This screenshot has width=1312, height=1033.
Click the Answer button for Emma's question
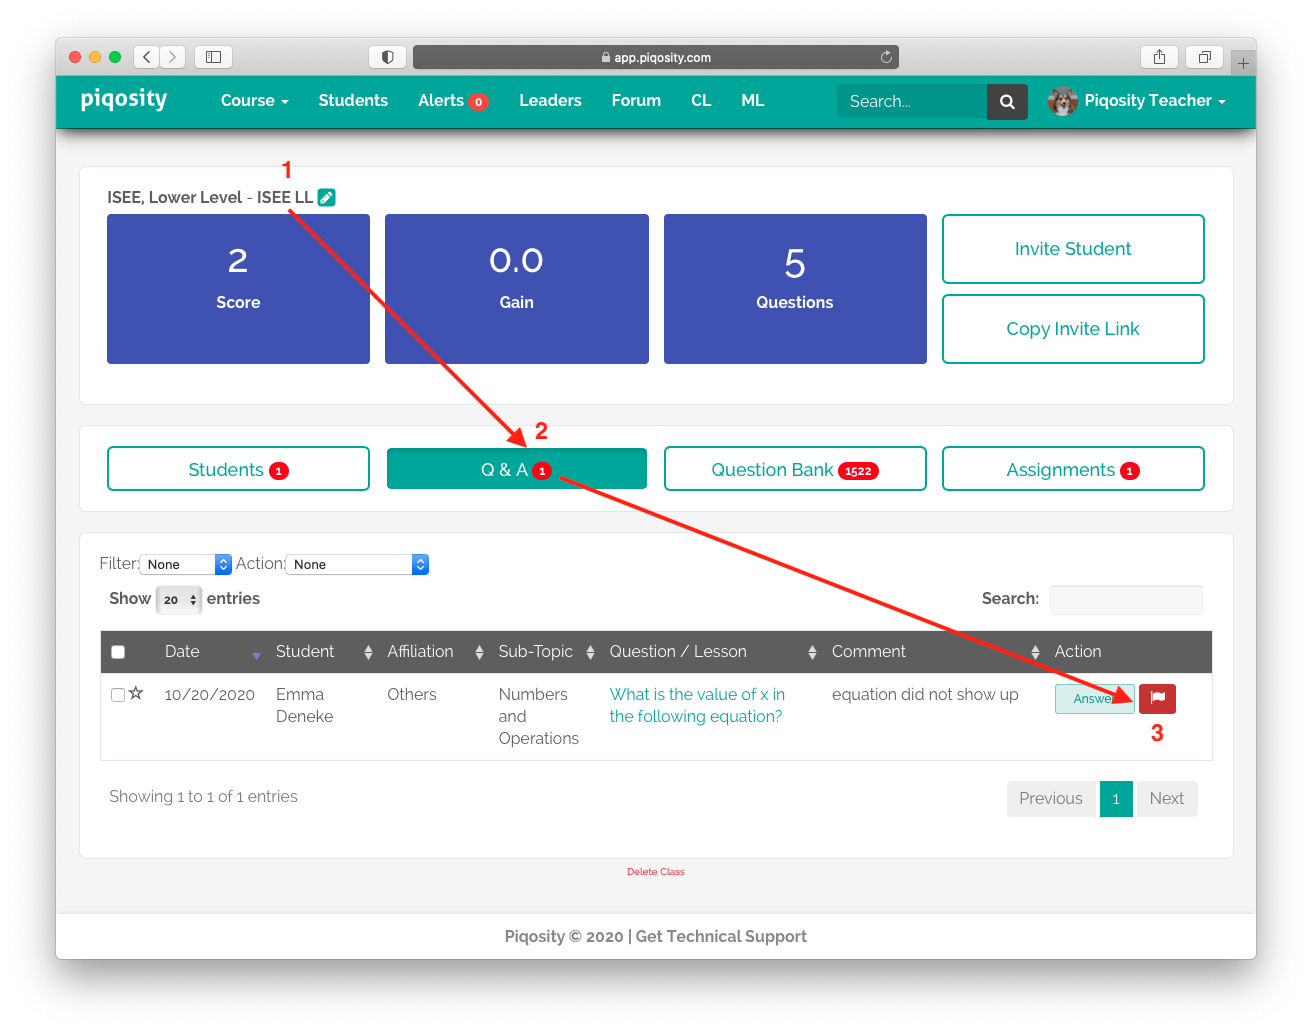1094,698
